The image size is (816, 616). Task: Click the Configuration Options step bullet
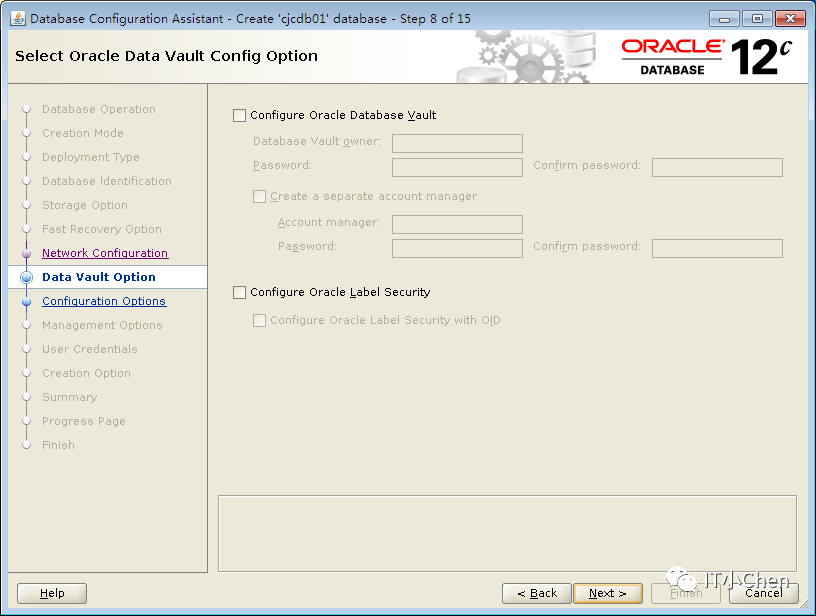click(x=27, y=301)
